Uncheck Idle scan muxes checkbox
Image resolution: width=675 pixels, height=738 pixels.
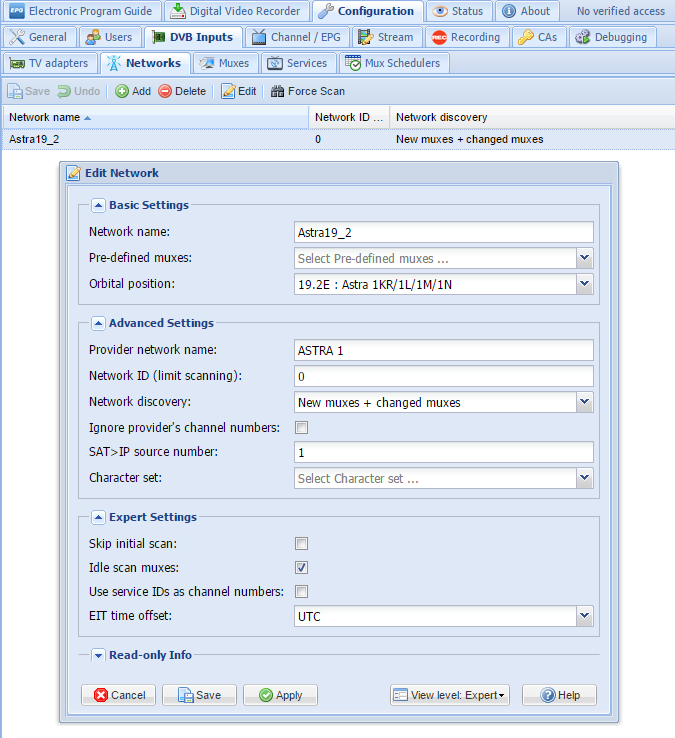pyautogui.click(x=301, y=568)
